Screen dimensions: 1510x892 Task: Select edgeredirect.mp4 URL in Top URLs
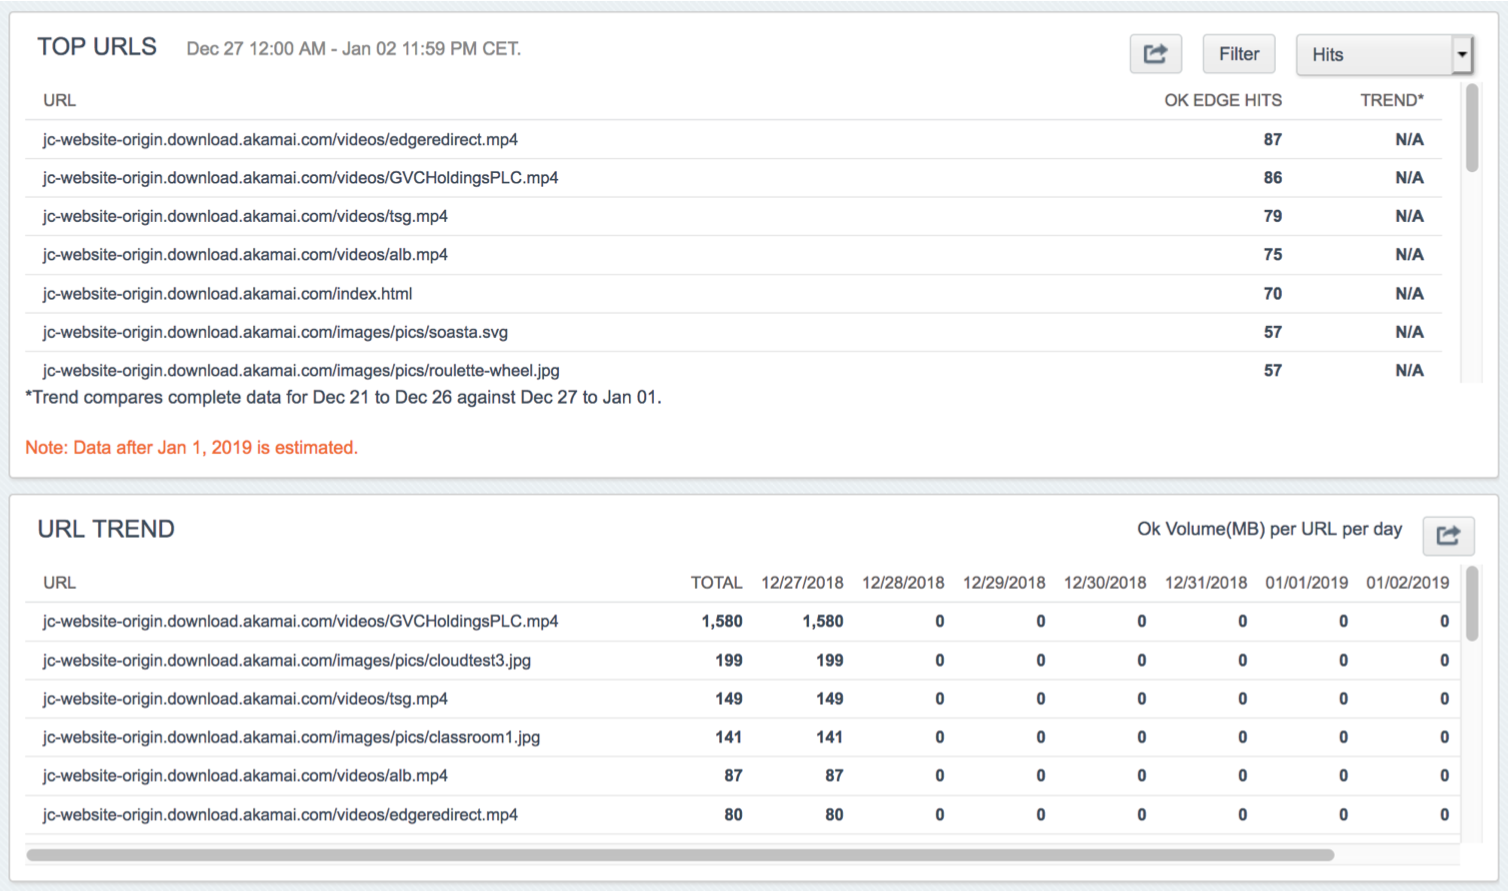[280, 139]
